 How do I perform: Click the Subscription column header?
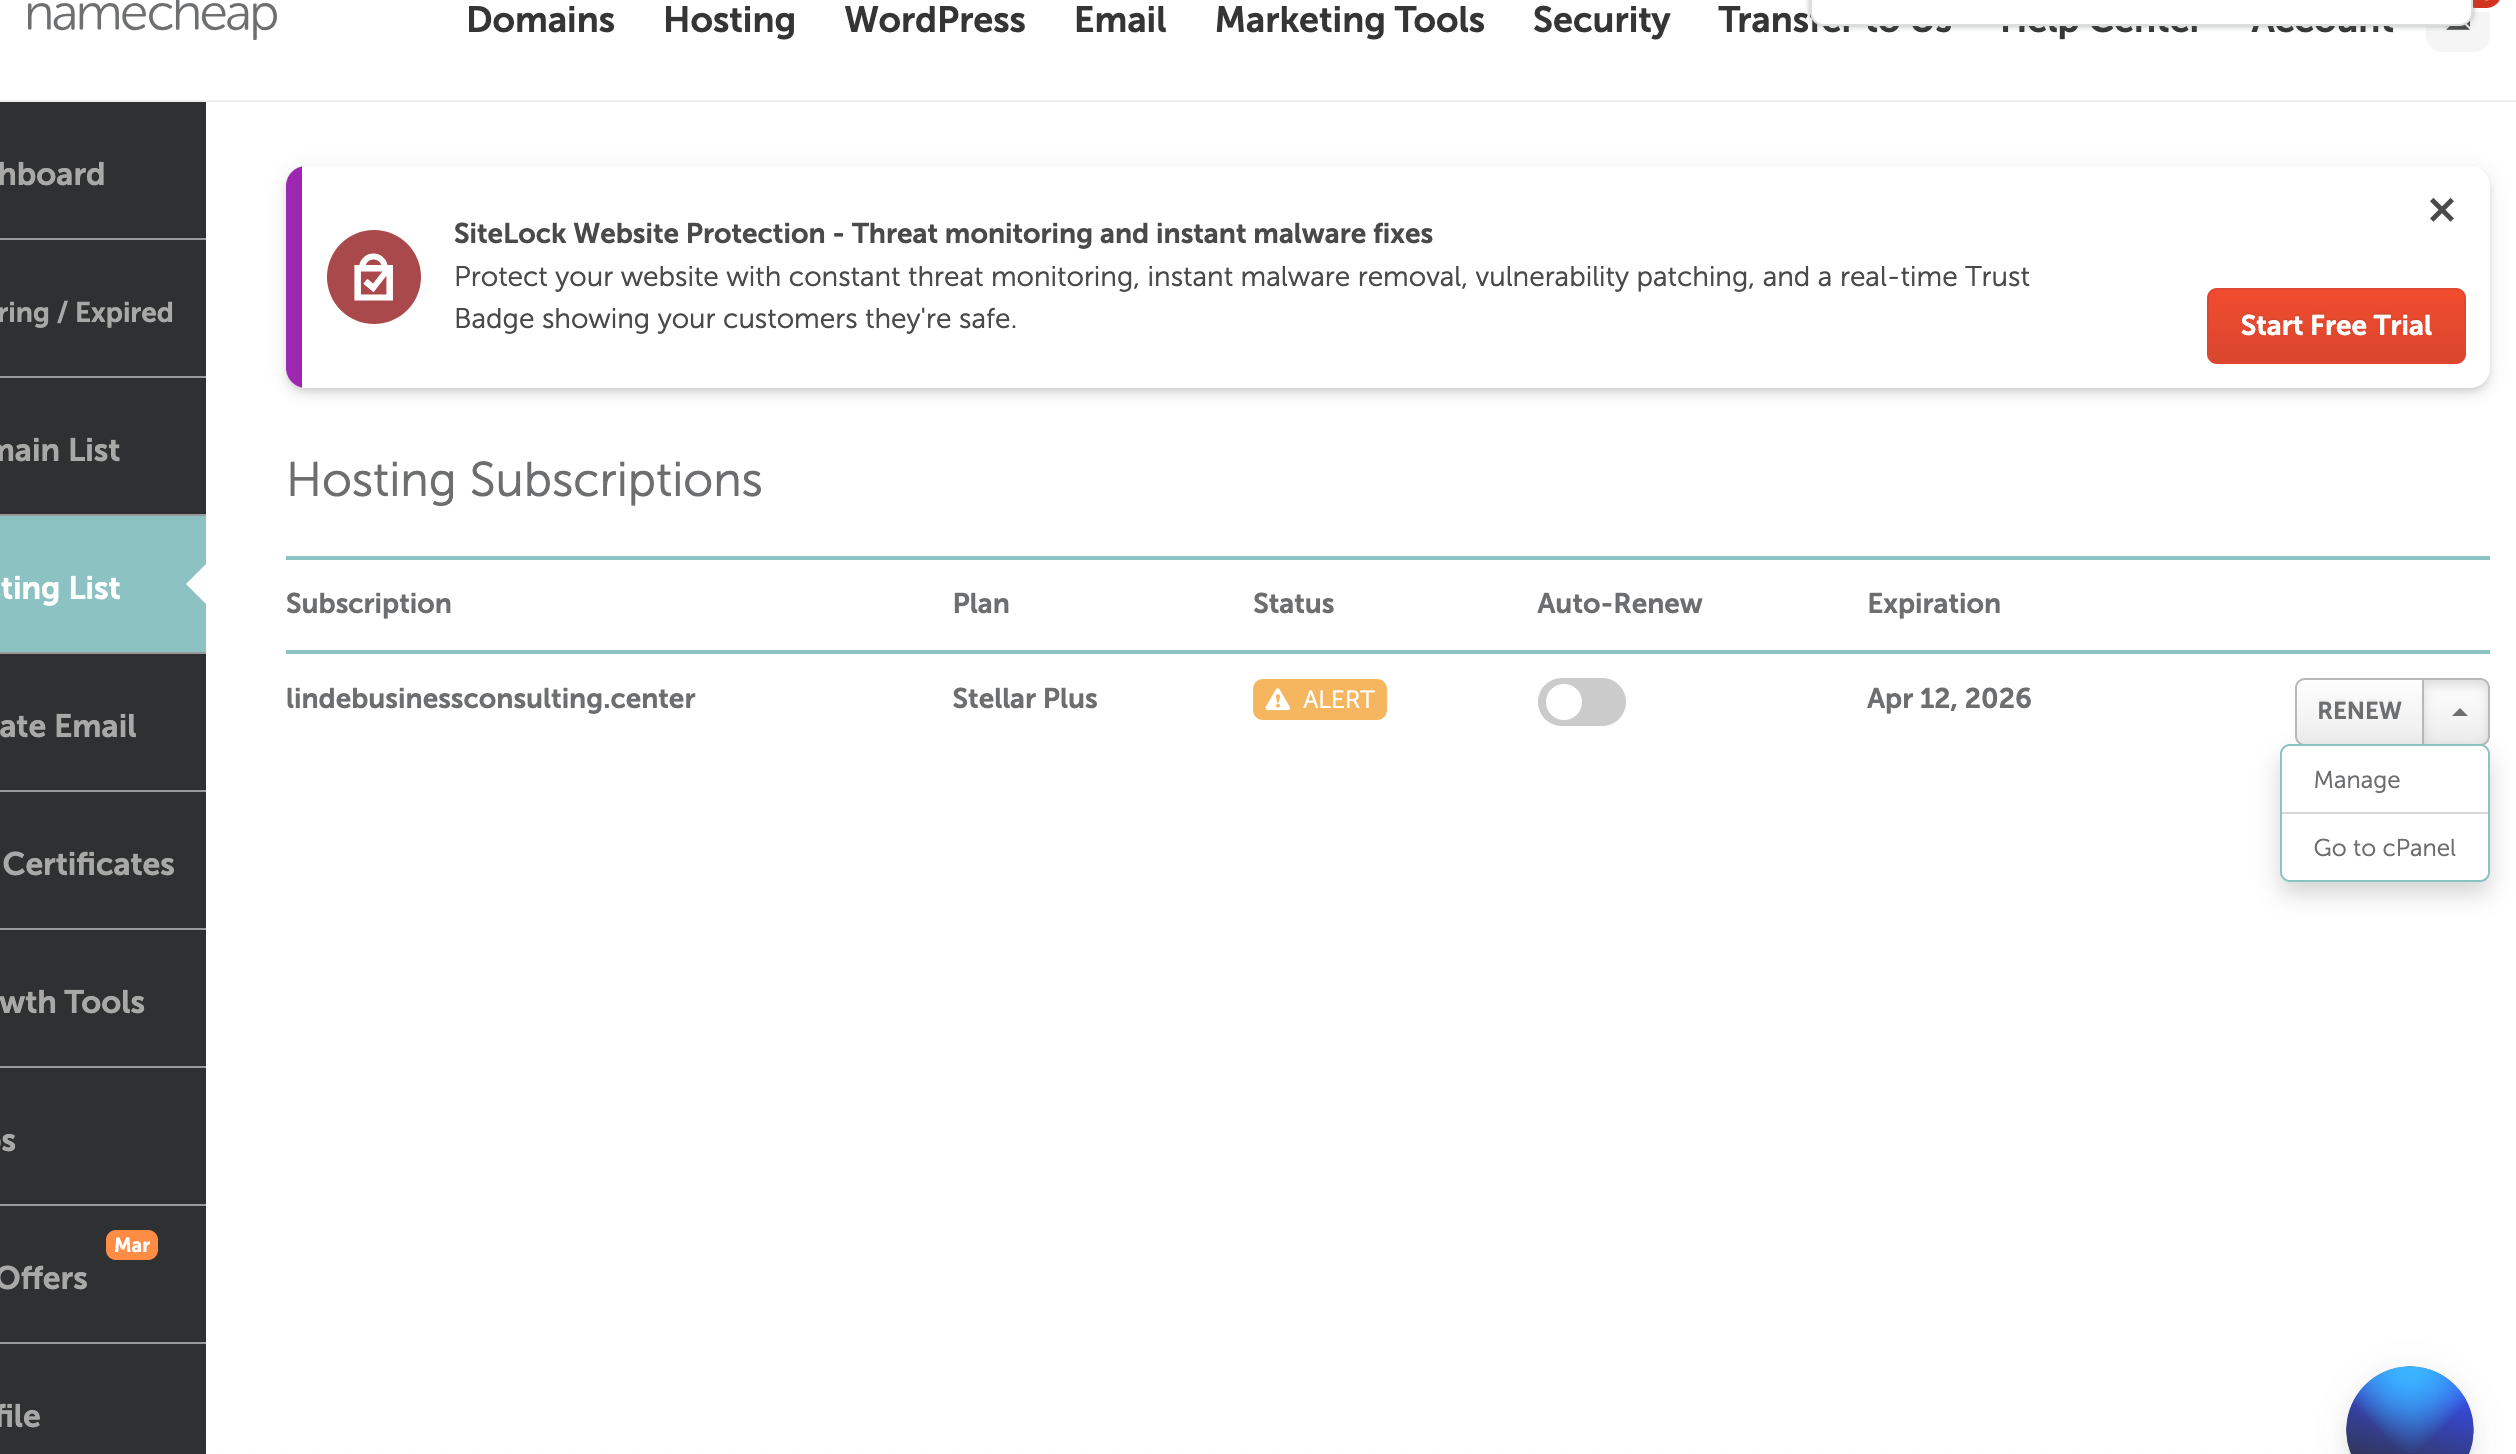[368, 604]
